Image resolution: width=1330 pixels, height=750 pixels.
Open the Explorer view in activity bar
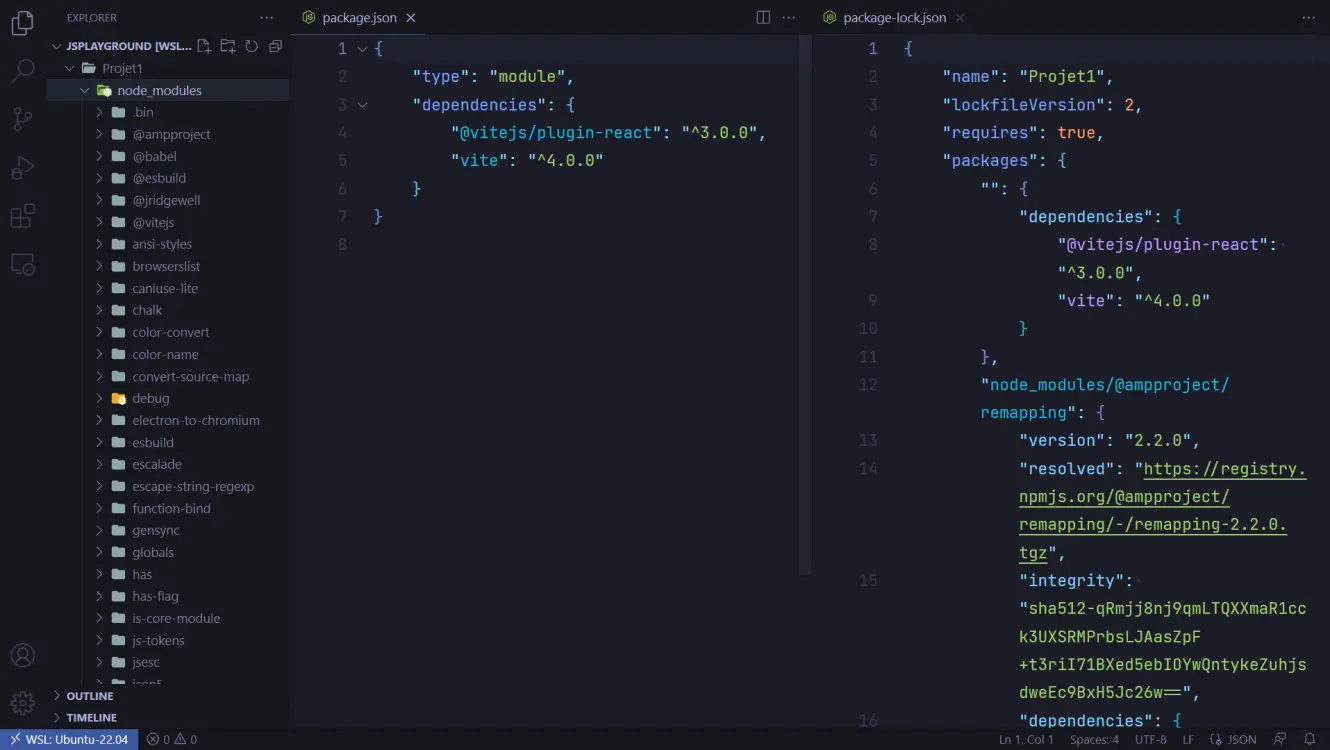pos(22,22)
